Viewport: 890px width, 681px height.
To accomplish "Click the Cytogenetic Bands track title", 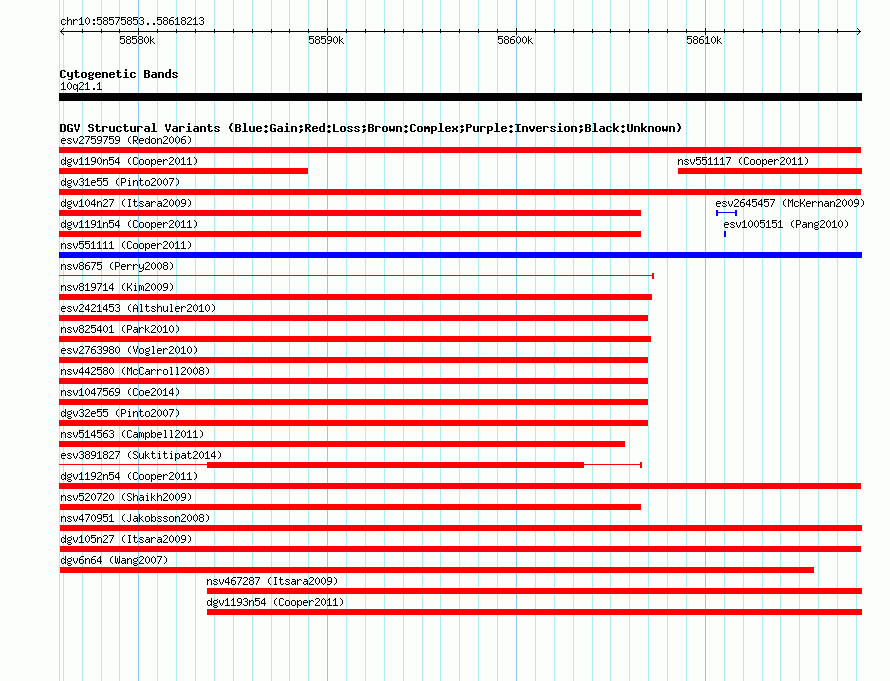I will pos(119,74).
